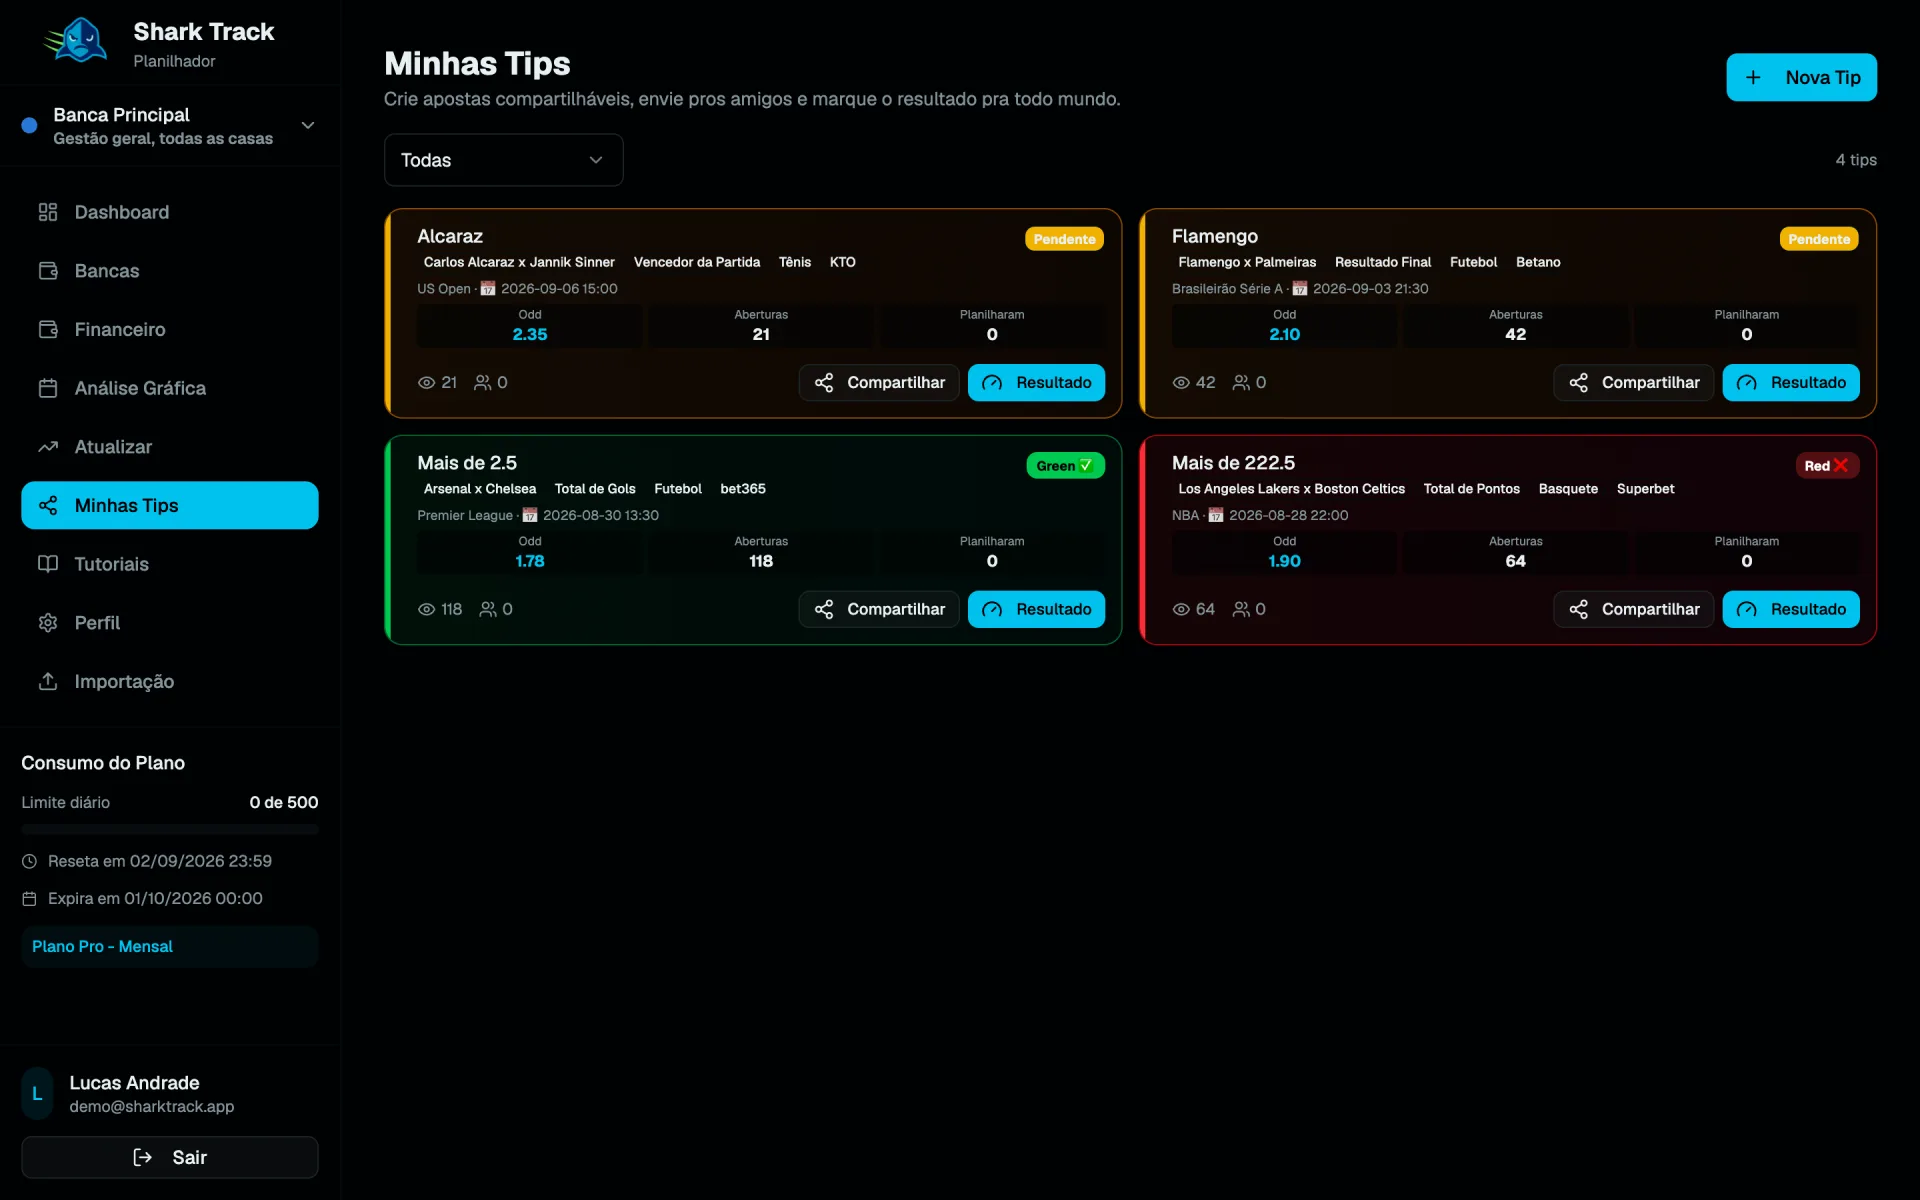Click the users icon on Mais de 222.5 card
The height and width of the screenshot is (1200, 1920).
click(x=1241, y=609)
